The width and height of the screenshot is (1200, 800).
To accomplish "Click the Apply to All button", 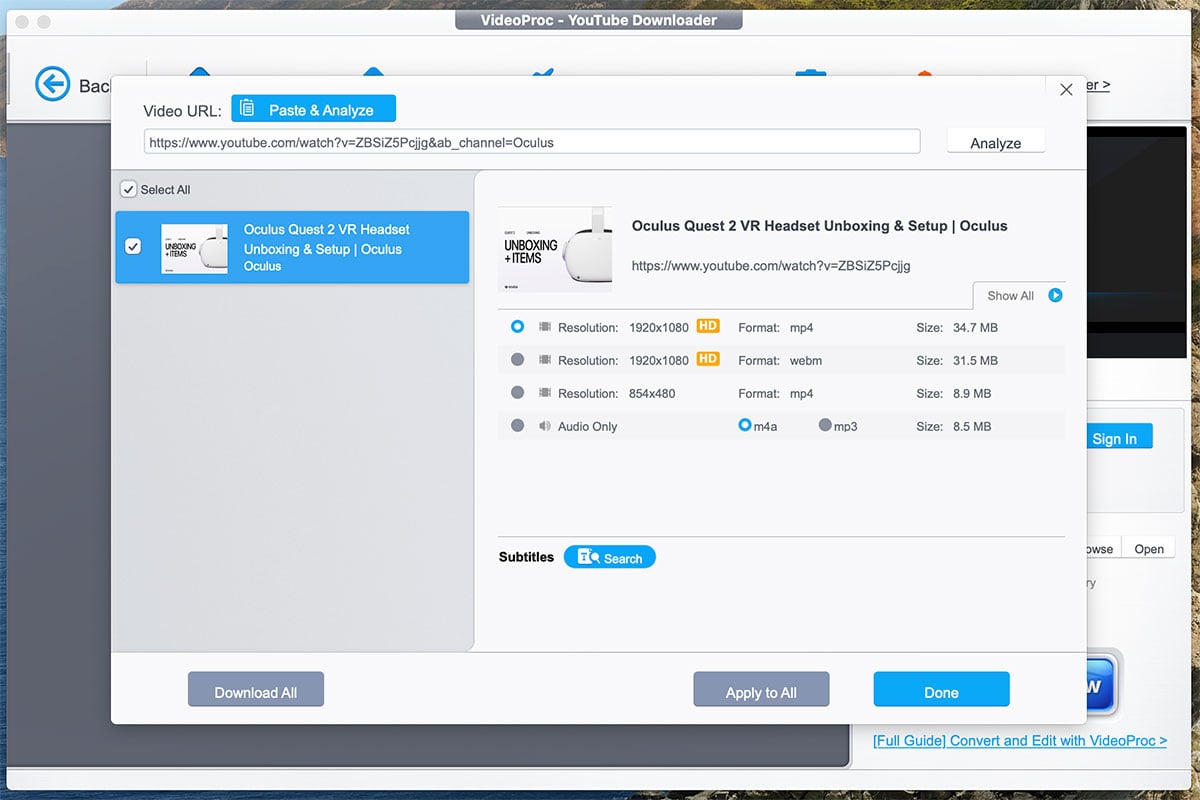I will (x=761, y=690).
